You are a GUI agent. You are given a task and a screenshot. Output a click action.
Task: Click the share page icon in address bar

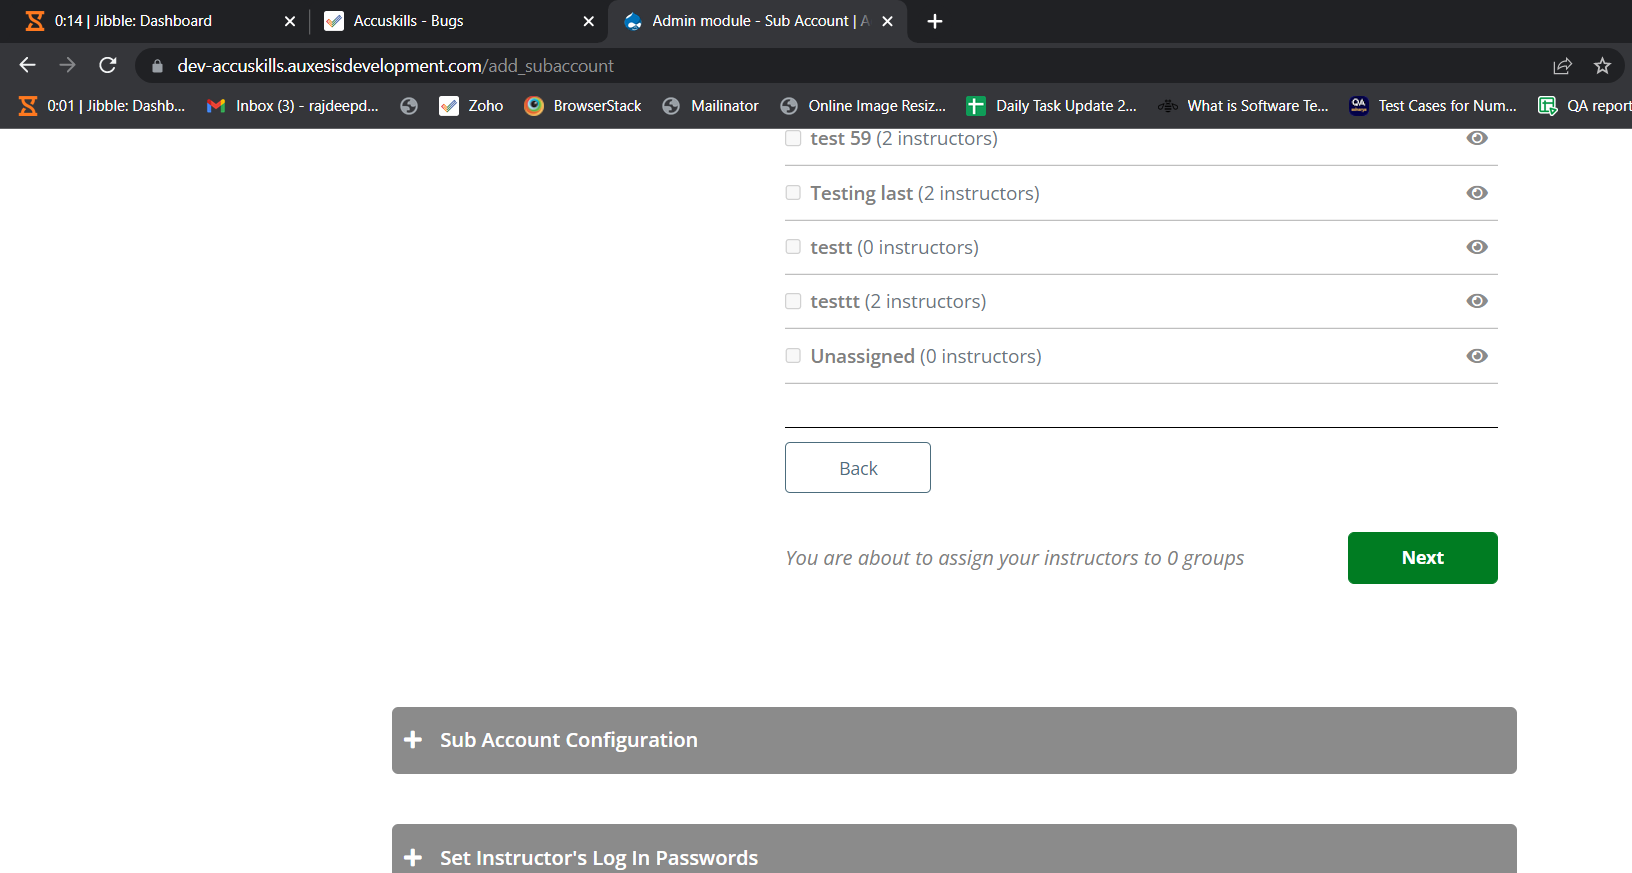coord(1562,66)
